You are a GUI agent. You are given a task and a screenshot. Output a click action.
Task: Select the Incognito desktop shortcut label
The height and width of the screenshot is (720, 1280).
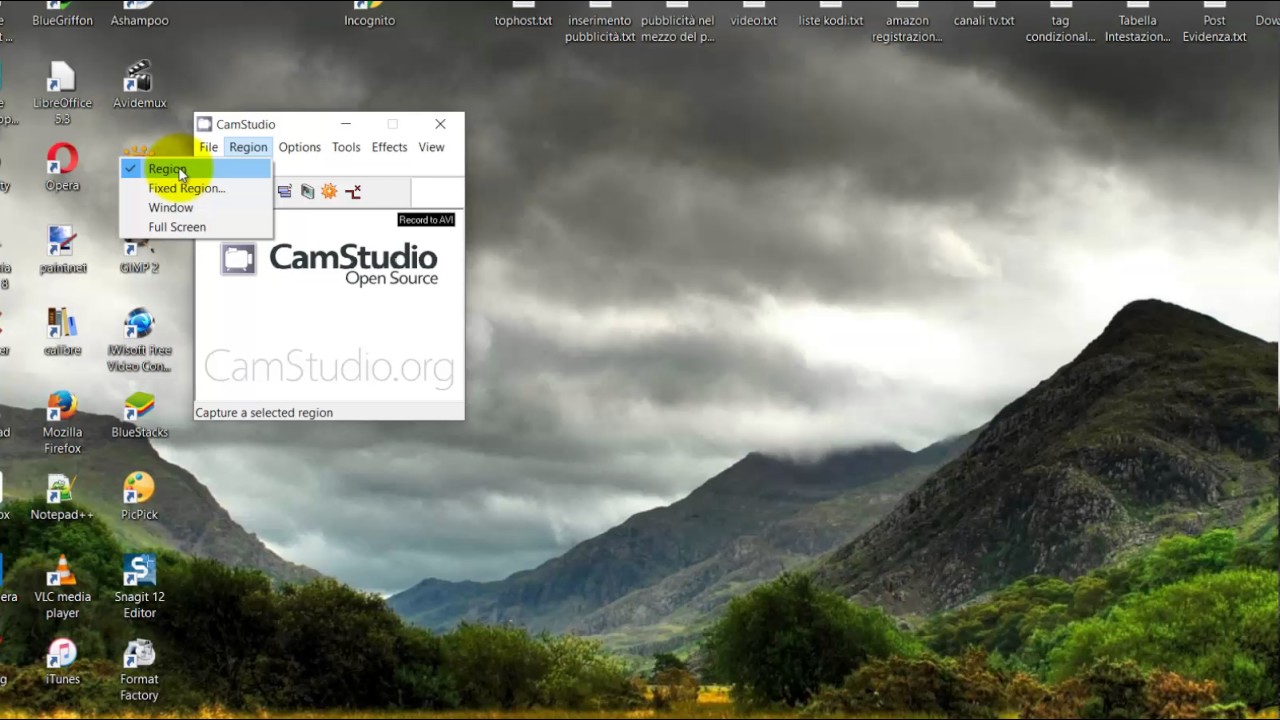click(369, 20)
